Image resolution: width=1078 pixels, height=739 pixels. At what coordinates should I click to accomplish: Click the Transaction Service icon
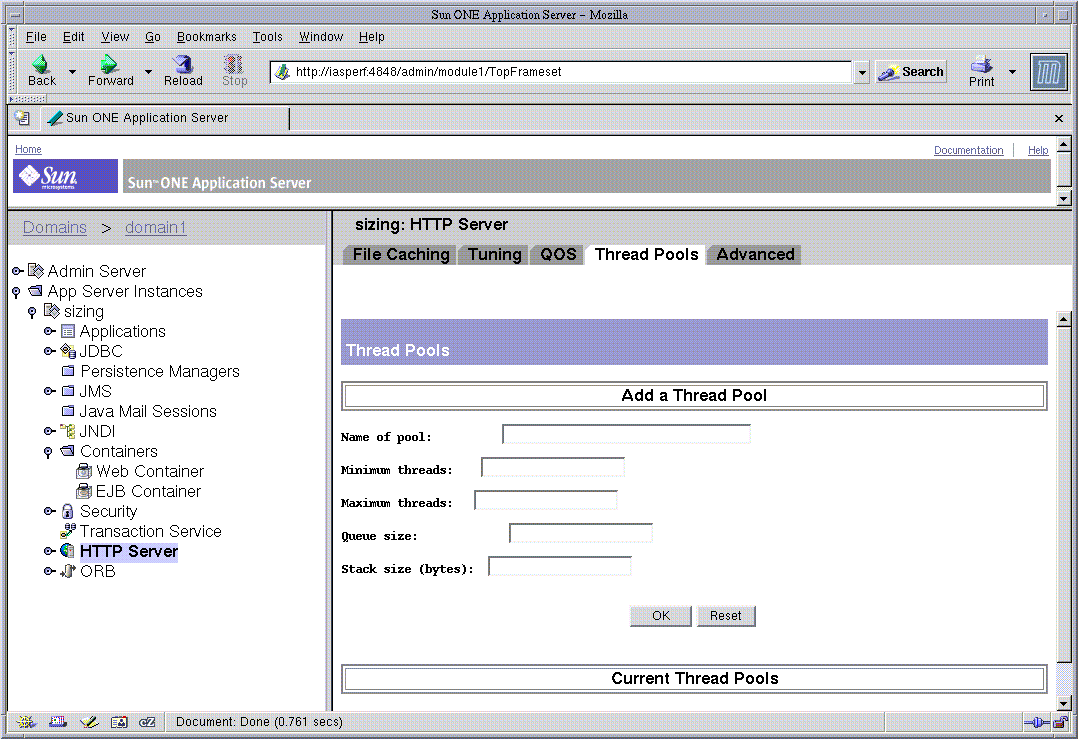67,531
